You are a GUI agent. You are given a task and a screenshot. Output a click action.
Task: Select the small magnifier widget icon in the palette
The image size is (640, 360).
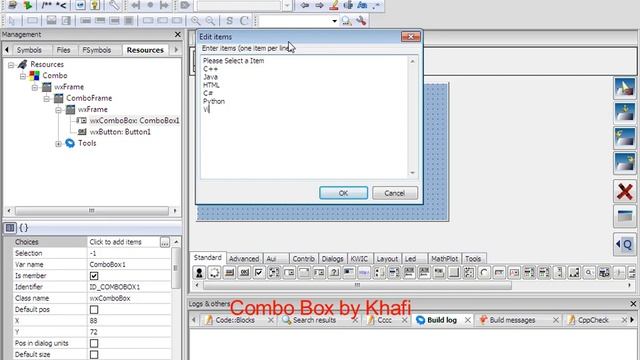[589, 272]
